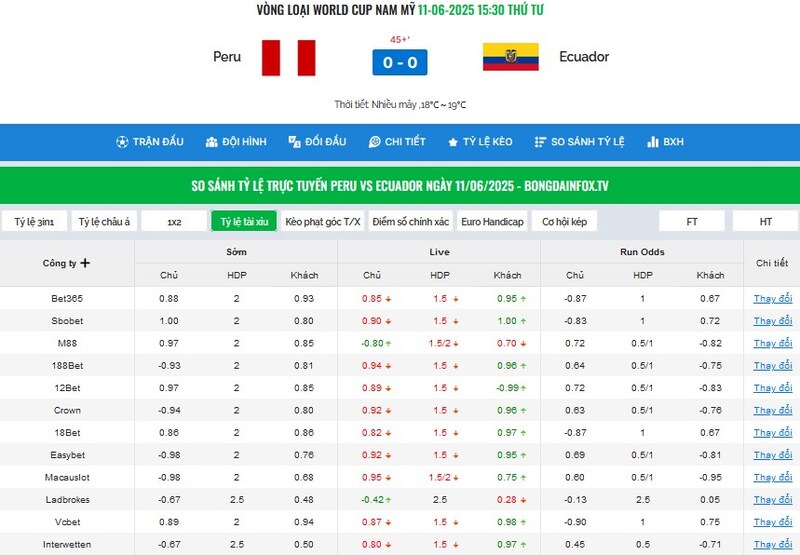Click the Vcbet company name
The image size is (800, 555).
pyautogui.click(x=67, y=522)
